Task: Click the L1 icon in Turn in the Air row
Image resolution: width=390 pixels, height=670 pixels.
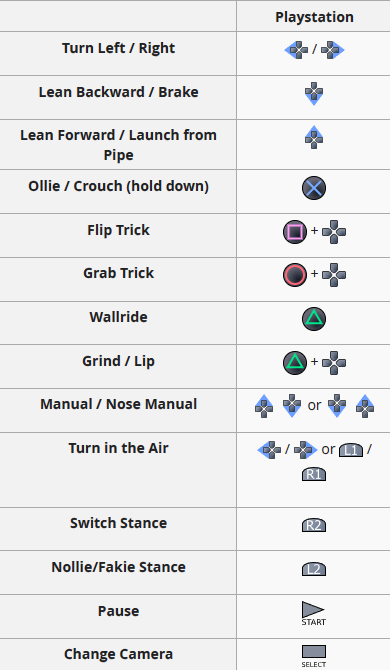Action: pyautogui.click(x=351, y=450)
